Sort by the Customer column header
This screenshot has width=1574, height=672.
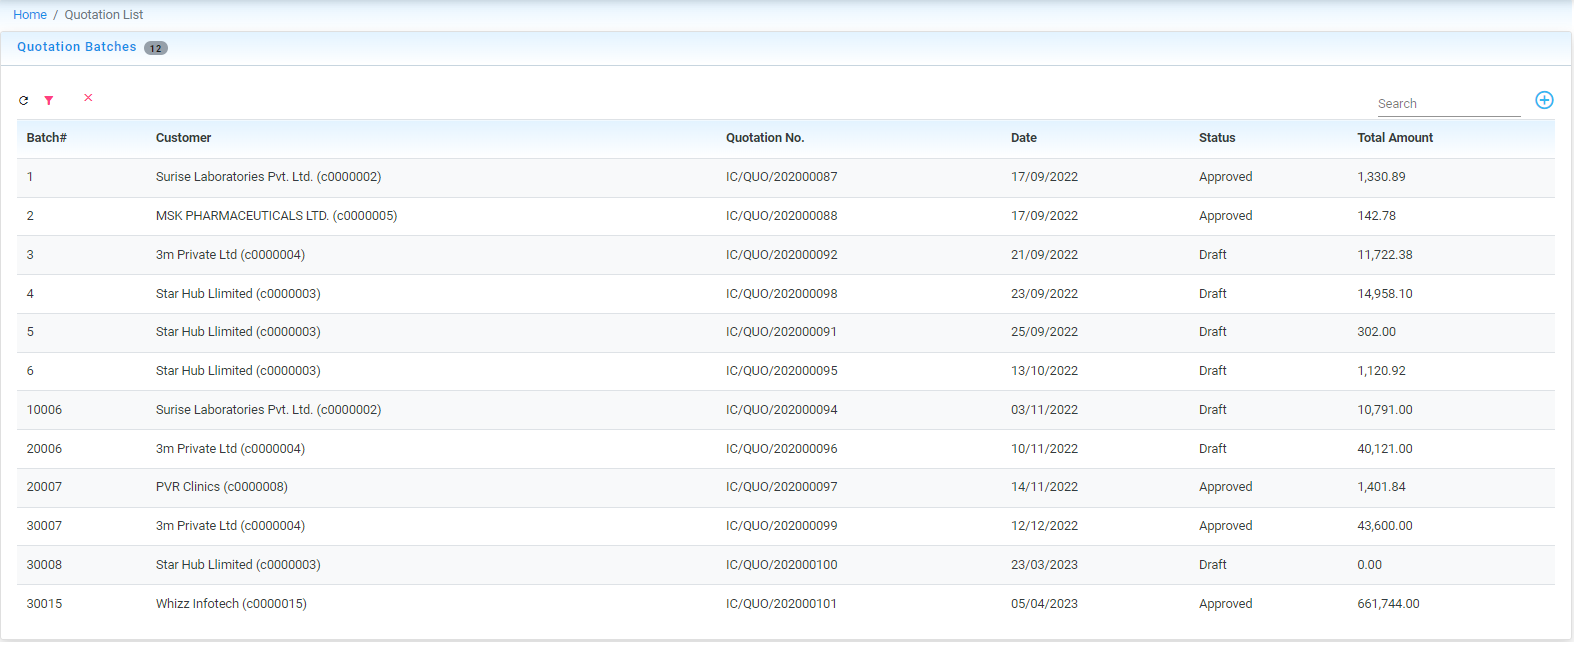point(183,138)
